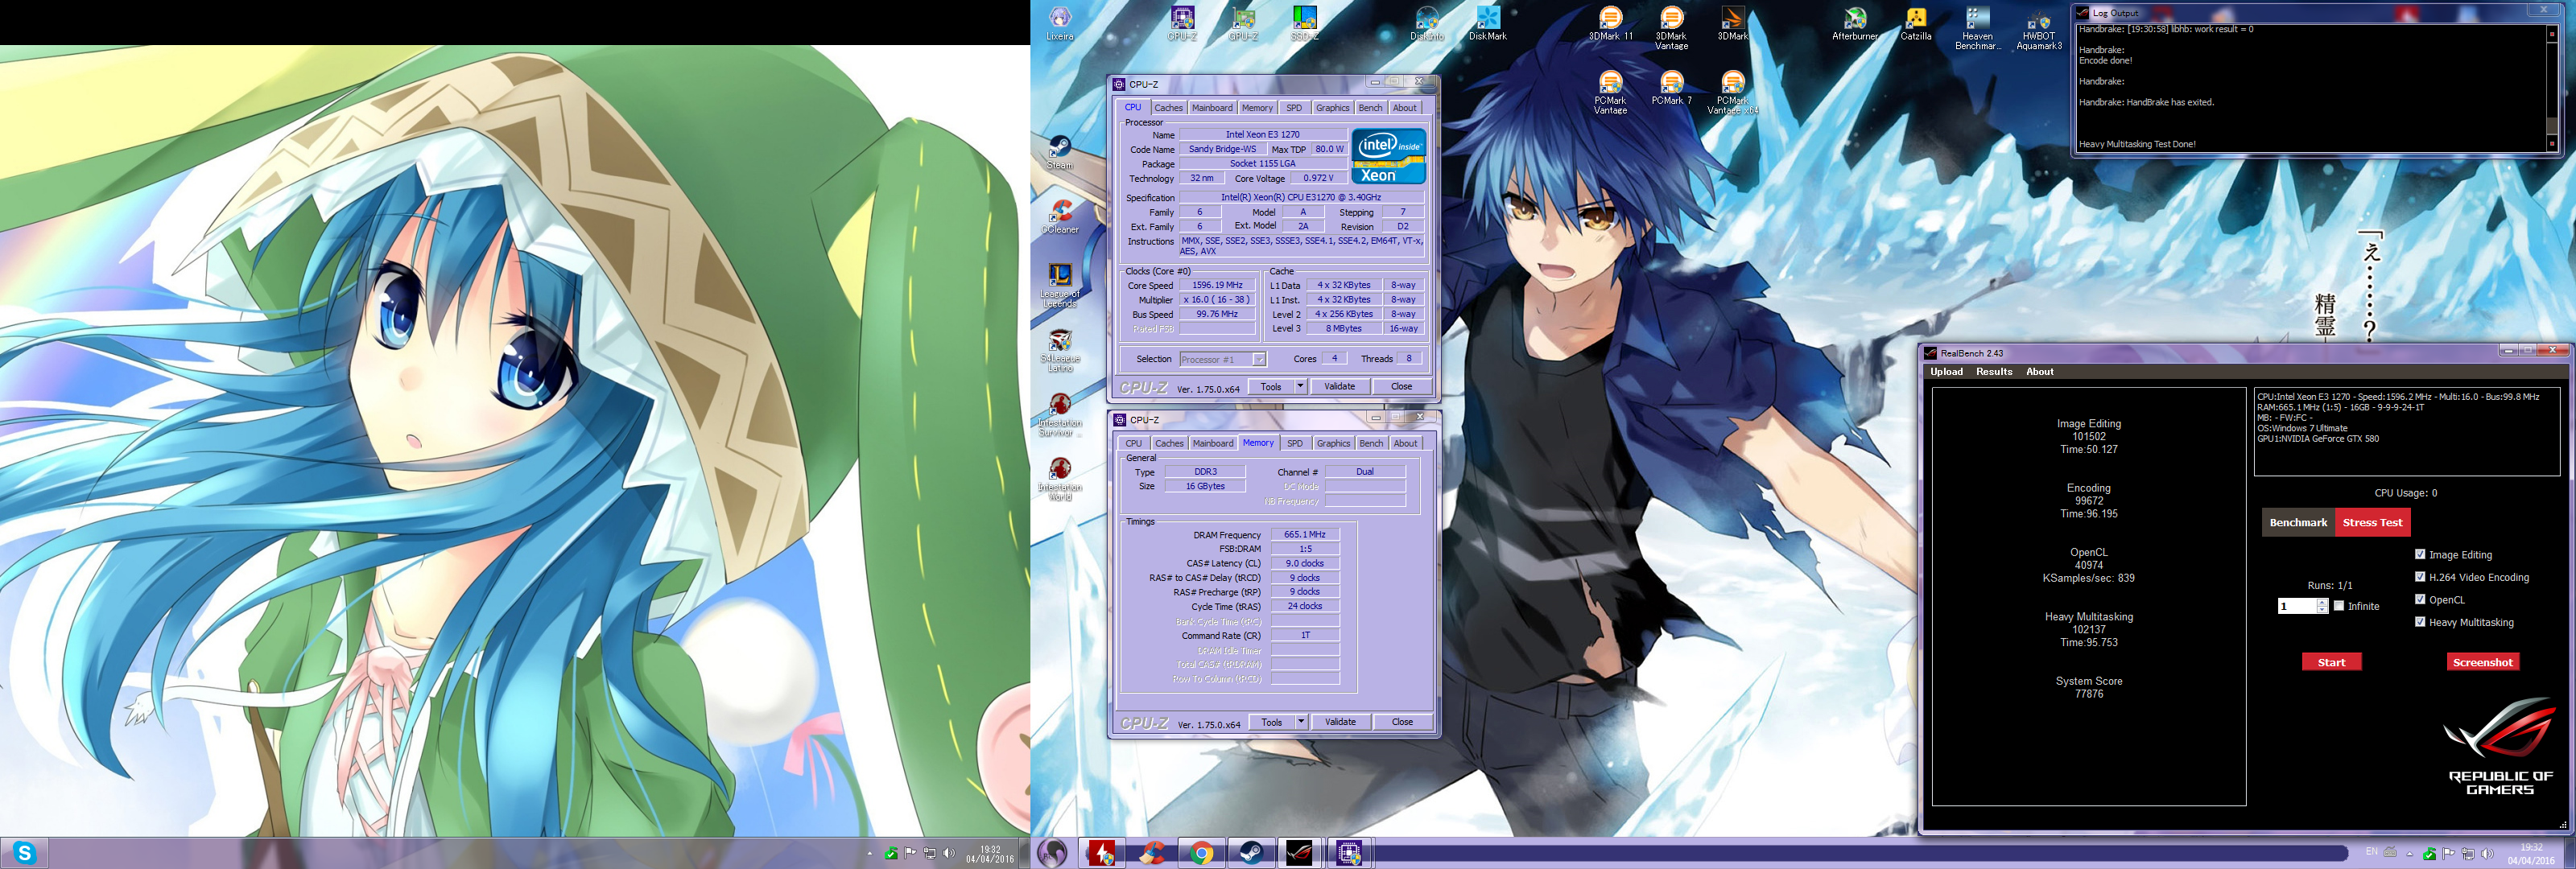Launch the 3DMark Vantage desktop shortcut

pyautogui.click(x=1671, y=28)
